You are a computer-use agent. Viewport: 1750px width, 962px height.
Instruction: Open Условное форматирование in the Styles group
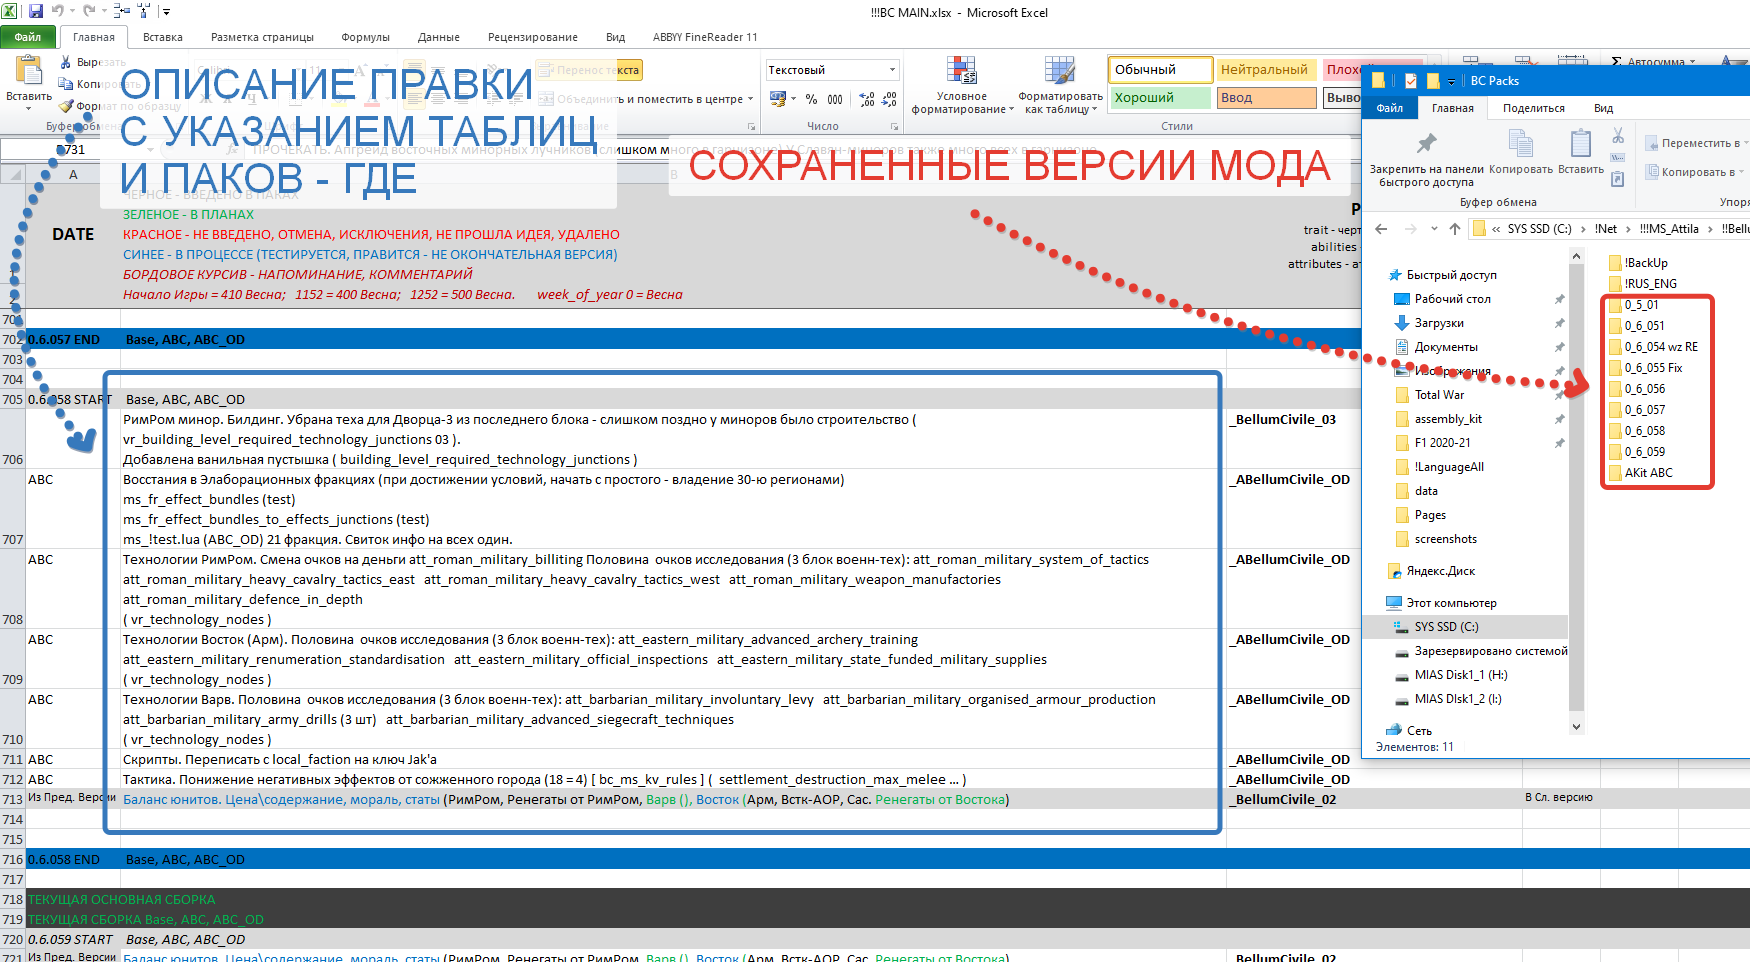pyautogui.click(x=961, y=86)
